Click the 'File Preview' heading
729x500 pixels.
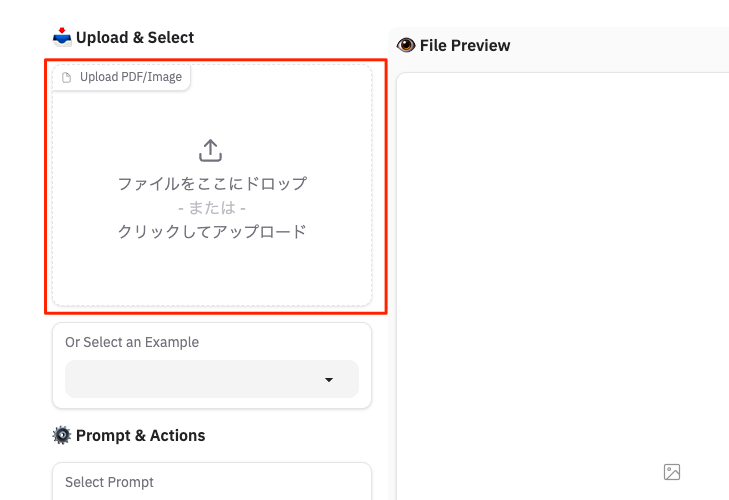point(465,45)
